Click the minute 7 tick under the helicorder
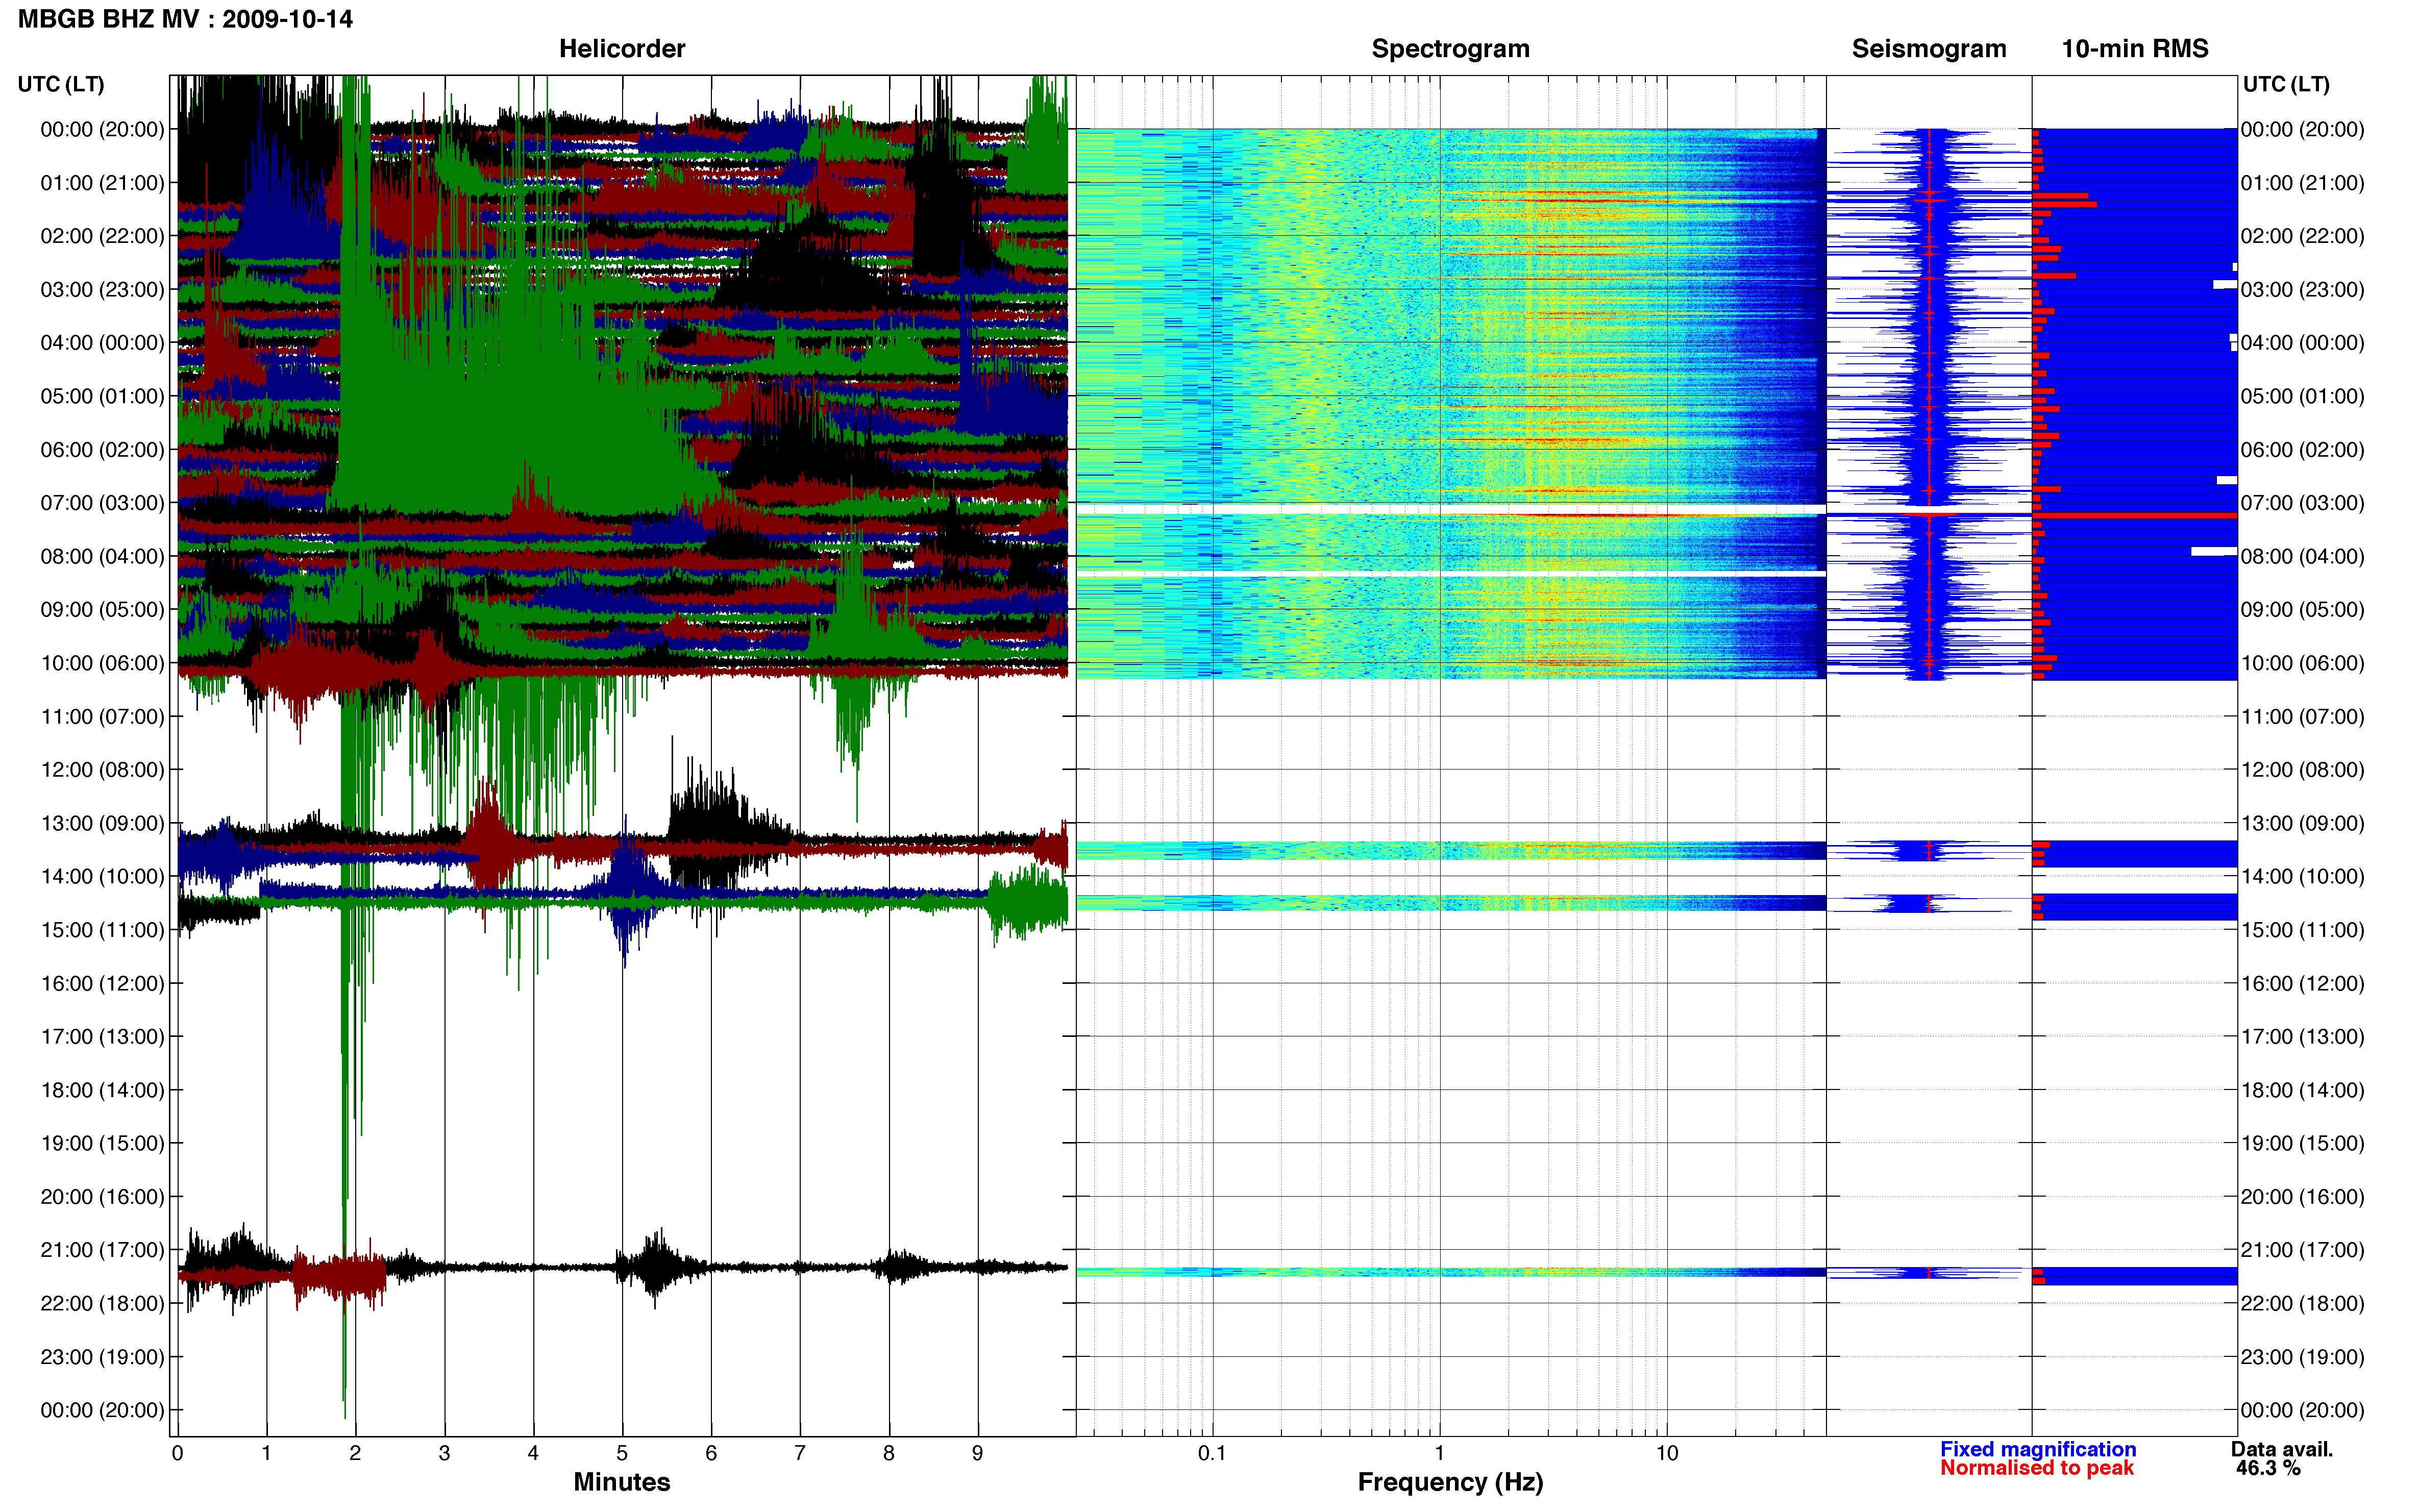2419x1512 pixels. click(800, 1453)
